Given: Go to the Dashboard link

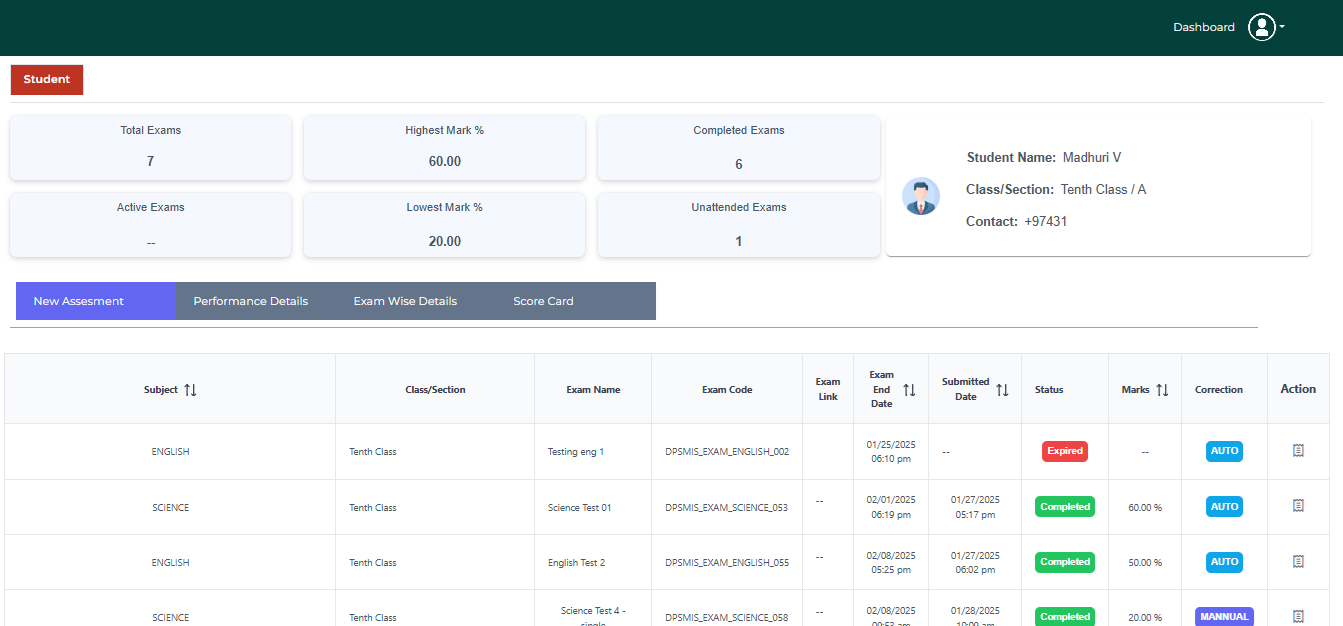Looking at the screenshot, I should (x=1203, y=27).
